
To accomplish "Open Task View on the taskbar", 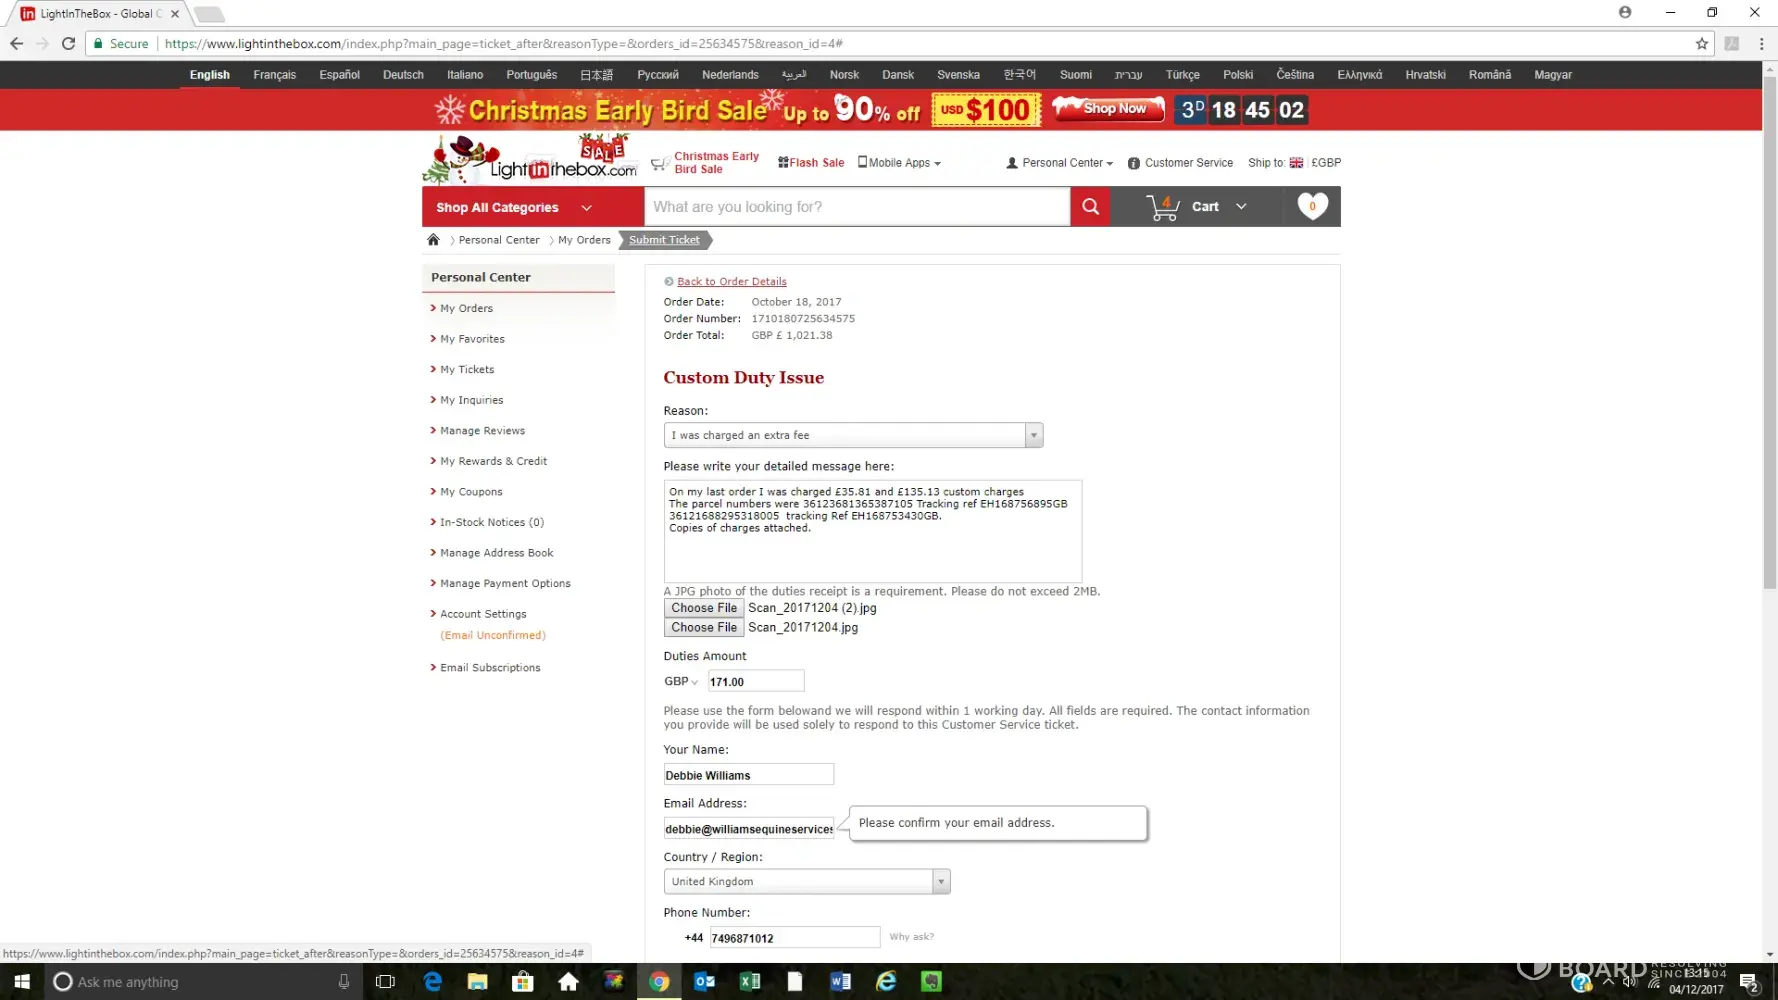I will pyautogui.click(x=385, y=982).
